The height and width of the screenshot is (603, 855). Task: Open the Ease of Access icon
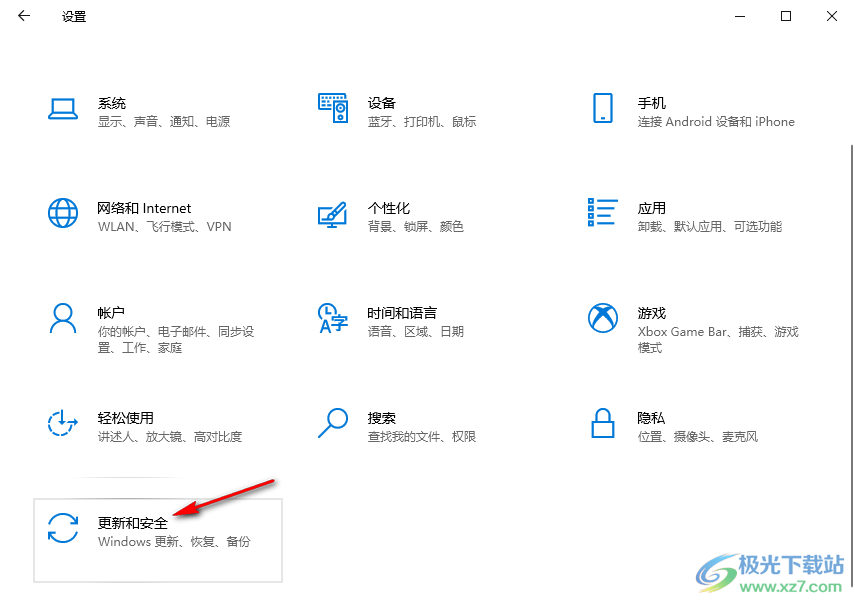coord(63,423)
